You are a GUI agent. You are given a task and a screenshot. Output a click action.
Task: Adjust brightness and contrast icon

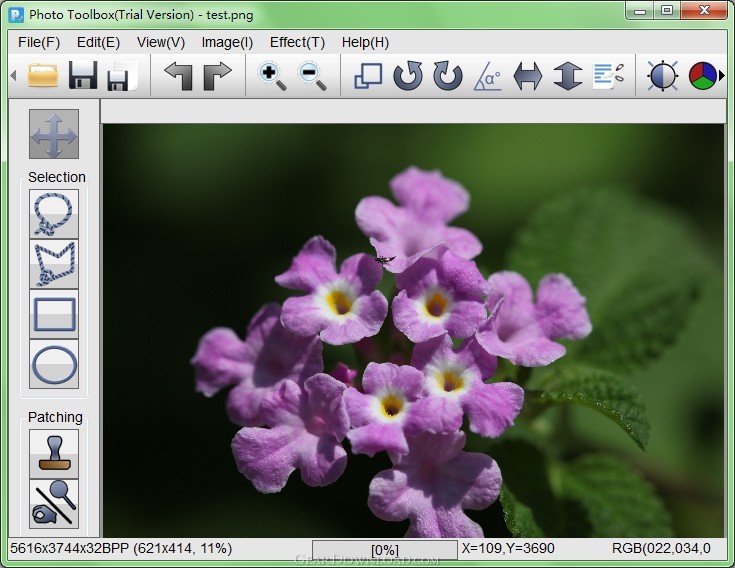pos(663,75)
